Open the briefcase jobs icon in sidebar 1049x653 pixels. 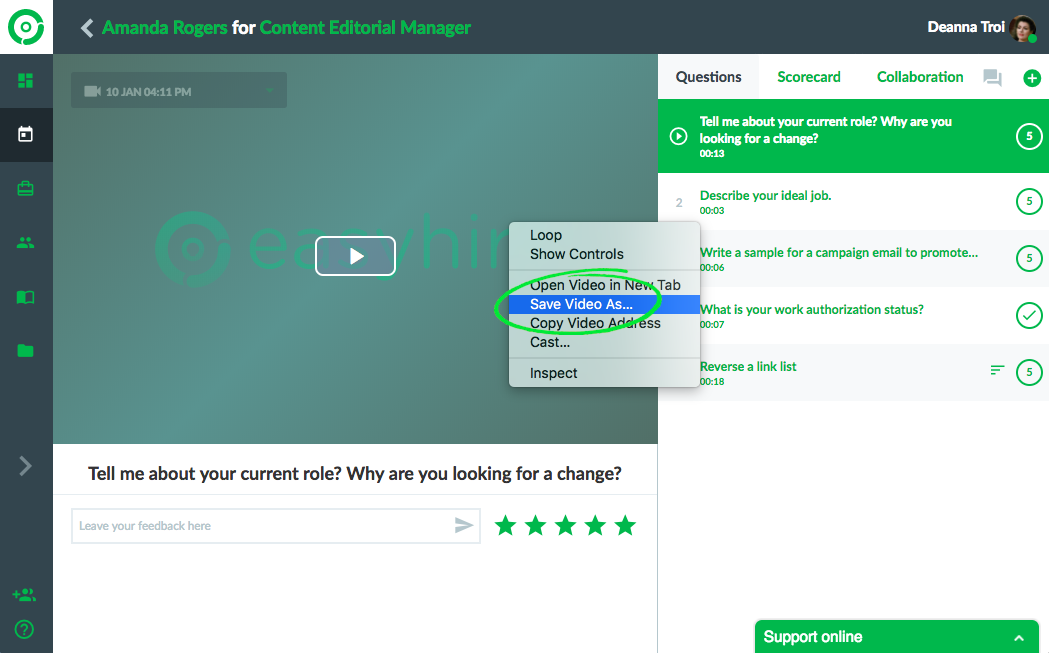(25, 189)
